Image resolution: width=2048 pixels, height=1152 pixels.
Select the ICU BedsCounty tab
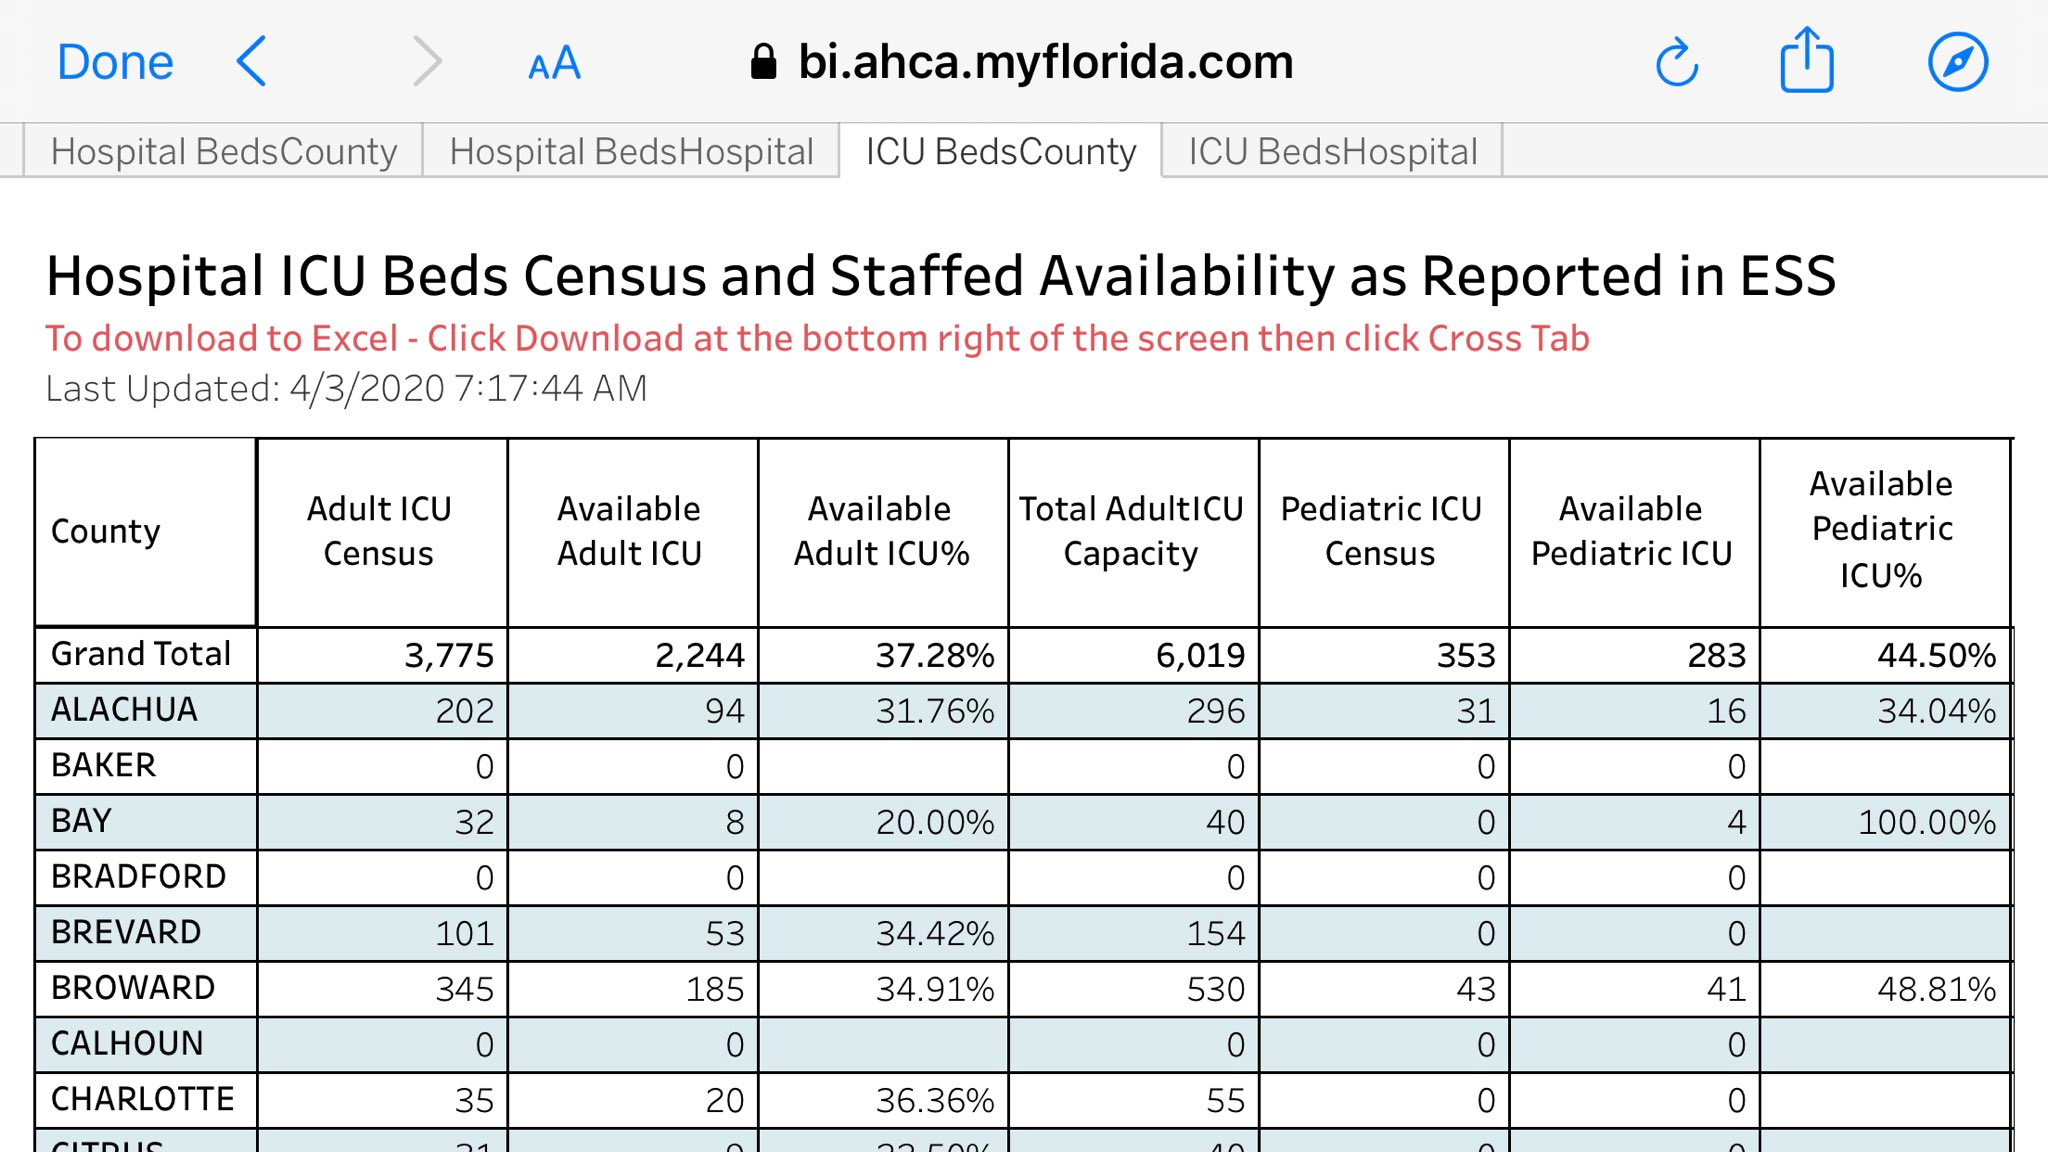pos(1001,152)
